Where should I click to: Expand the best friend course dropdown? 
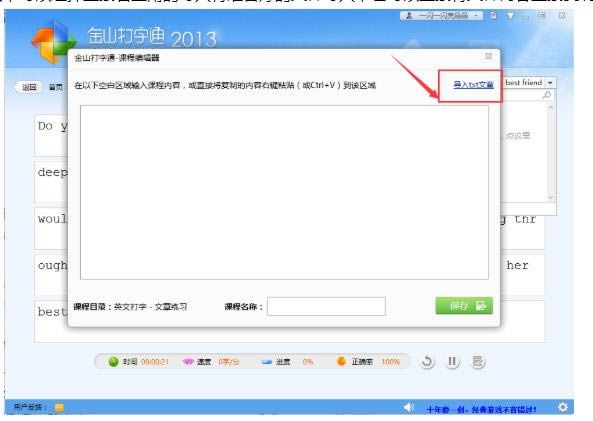point(550,82)
